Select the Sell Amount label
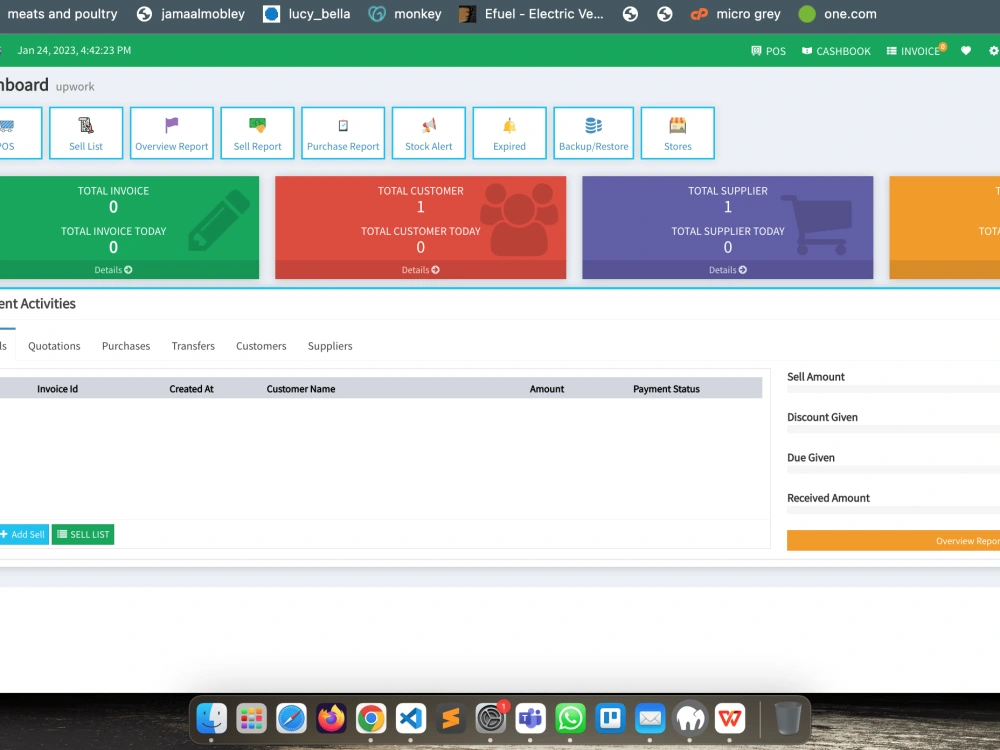This screenshot has width=1000, height=750. [x=816, y=377]
